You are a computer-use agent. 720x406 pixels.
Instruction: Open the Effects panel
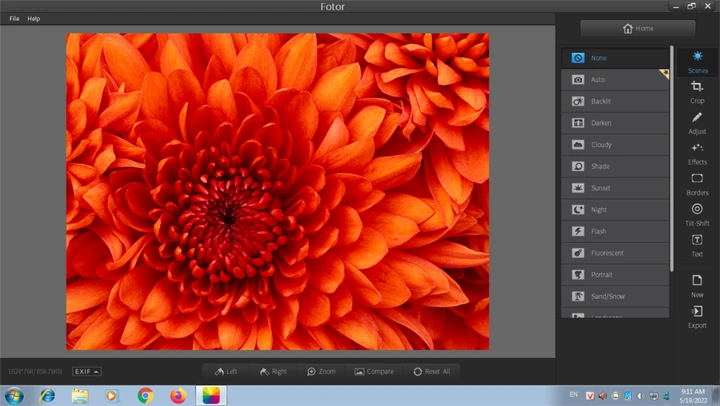coord(697,154)
